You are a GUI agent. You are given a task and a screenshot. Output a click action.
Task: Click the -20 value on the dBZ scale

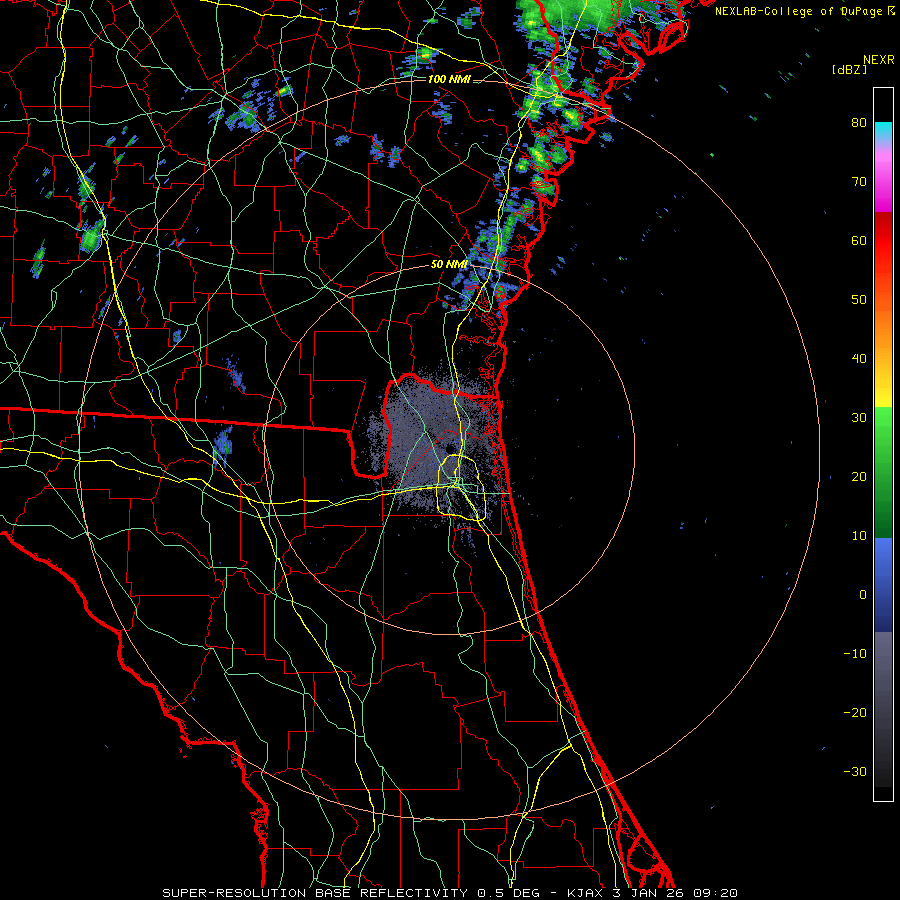(x=855, y=713)
